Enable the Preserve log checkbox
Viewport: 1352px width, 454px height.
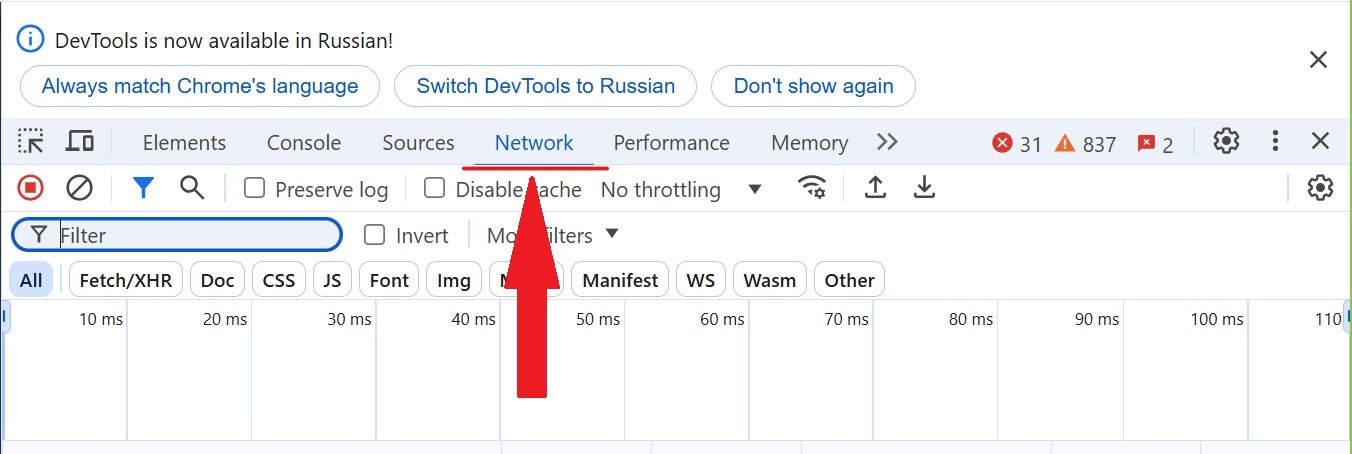255,188
